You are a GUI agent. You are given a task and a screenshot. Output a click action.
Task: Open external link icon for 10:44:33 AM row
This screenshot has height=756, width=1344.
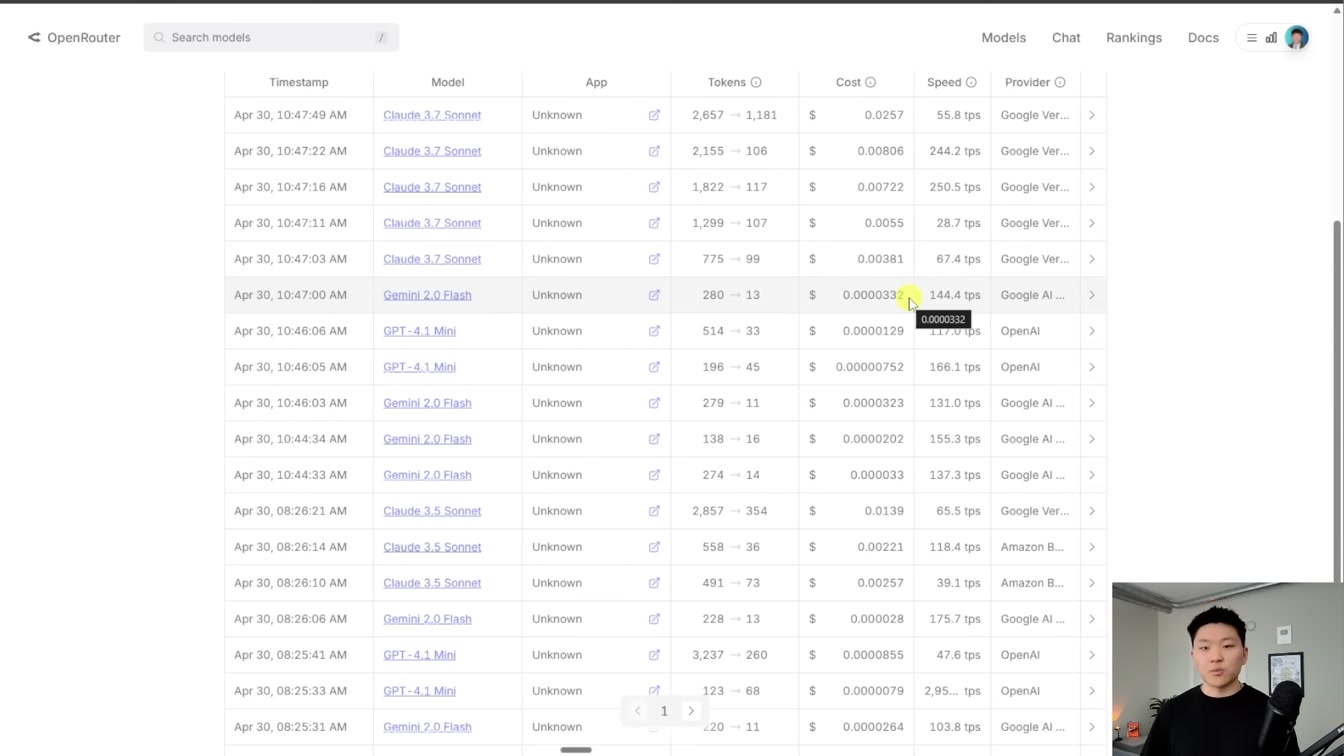pos(654,475)
